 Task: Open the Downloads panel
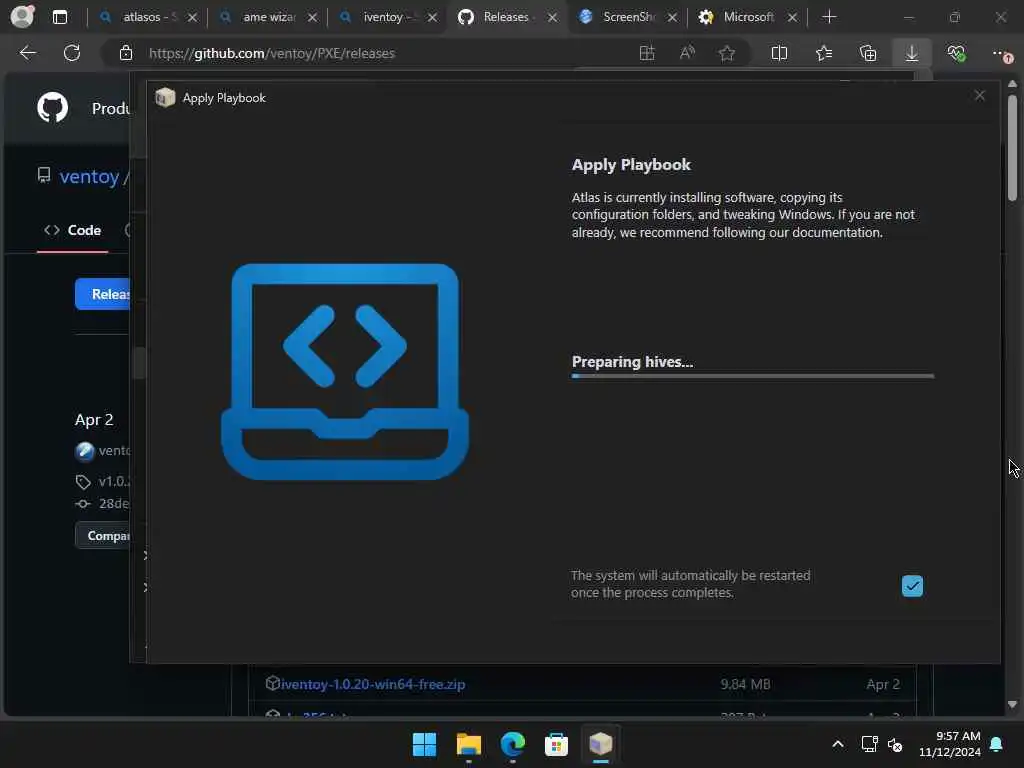[x=912, y=54]
